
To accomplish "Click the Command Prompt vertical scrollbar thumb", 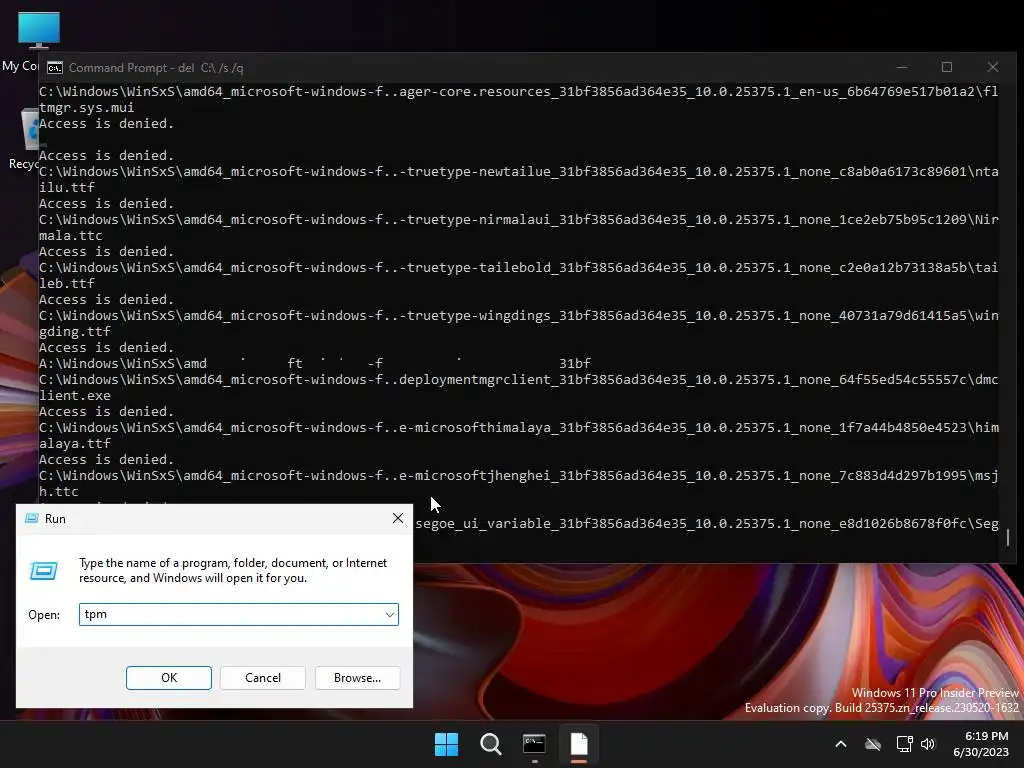I will pos(1008,537).
